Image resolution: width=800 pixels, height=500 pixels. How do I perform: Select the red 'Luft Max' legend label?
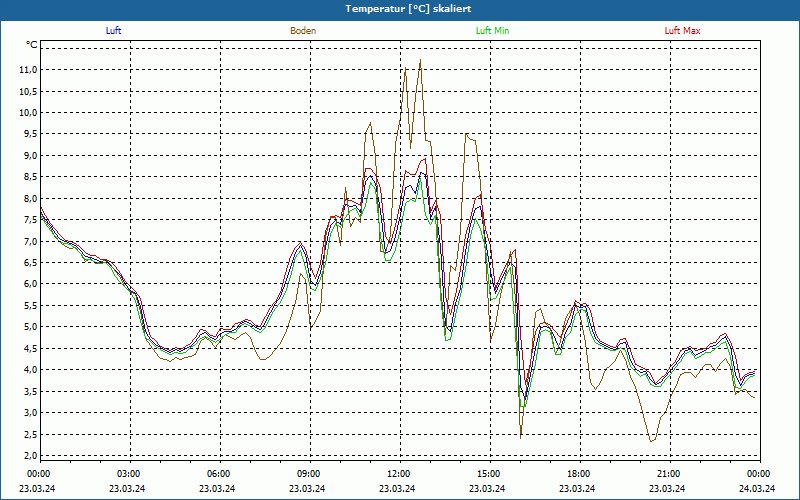click(682, 31)
